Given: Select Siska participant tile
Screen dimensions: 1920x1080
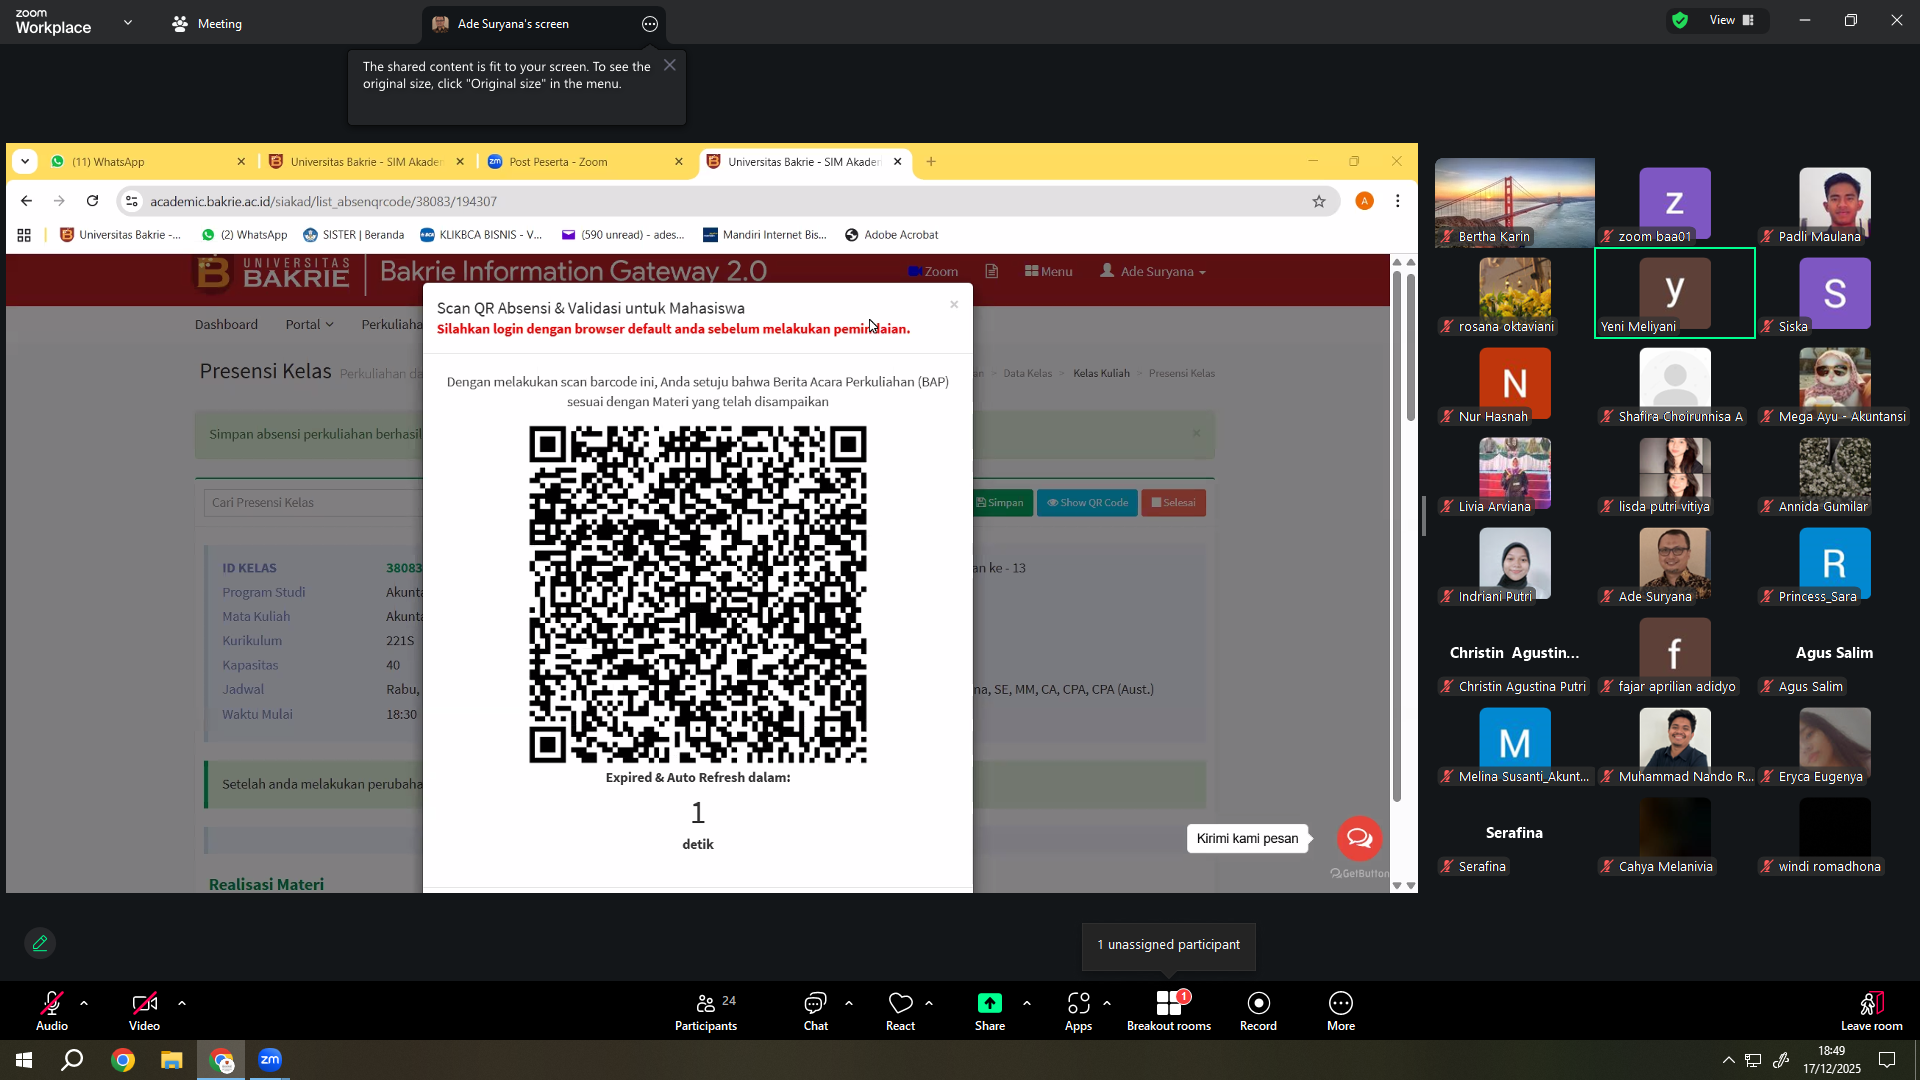Looking at the screenshot, I should coord(1835,293).
